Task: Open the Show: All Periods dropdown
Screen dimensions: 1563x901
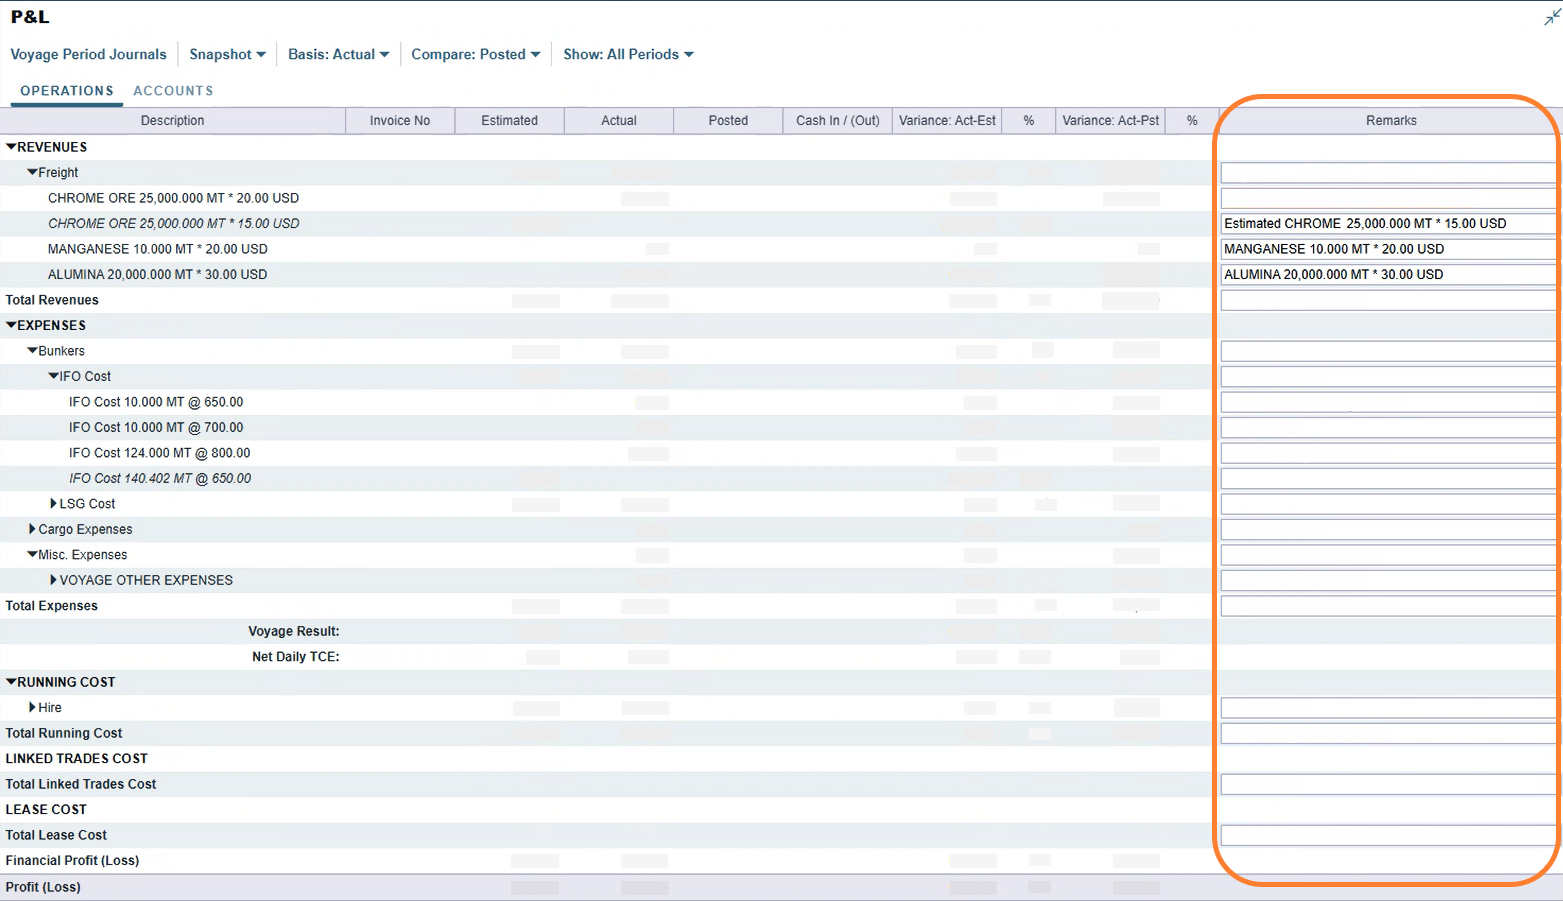Action: (628, 54)
